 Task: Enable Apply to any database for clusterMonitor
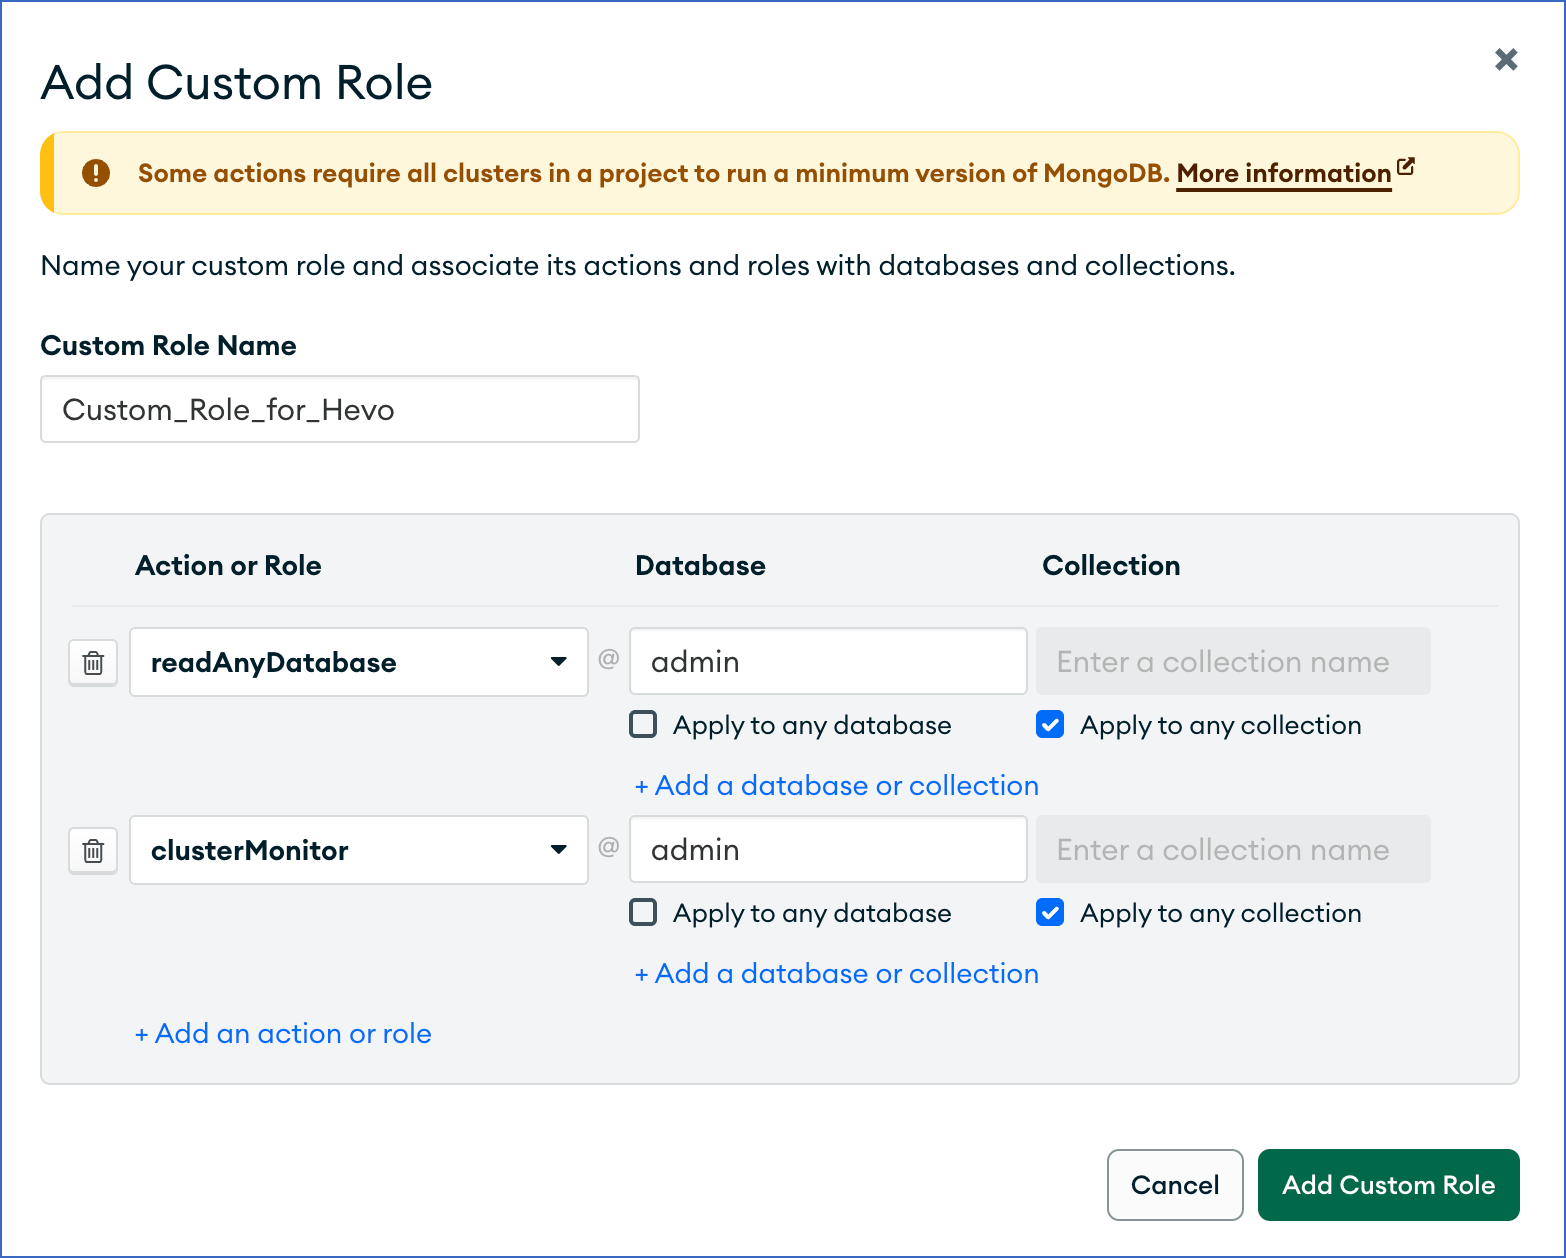coord(643,912)
